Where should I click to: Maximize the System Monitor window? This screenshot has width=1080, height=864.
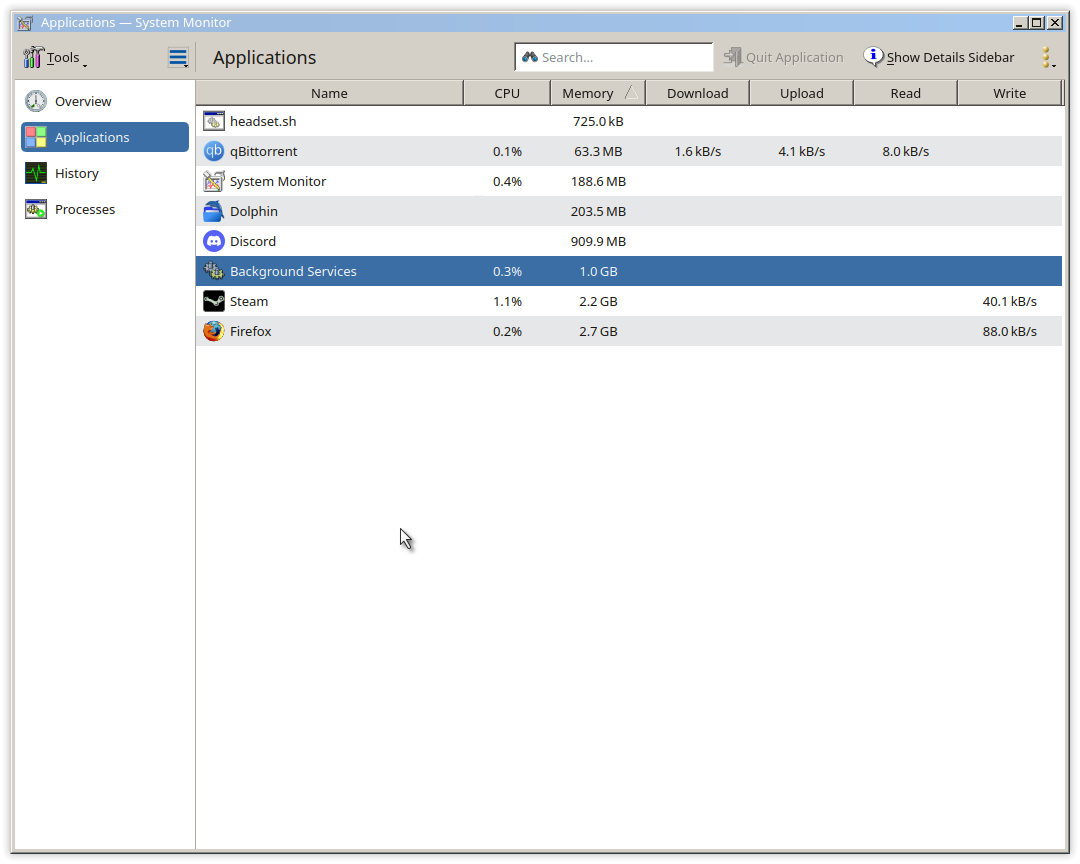(1037, 23)
